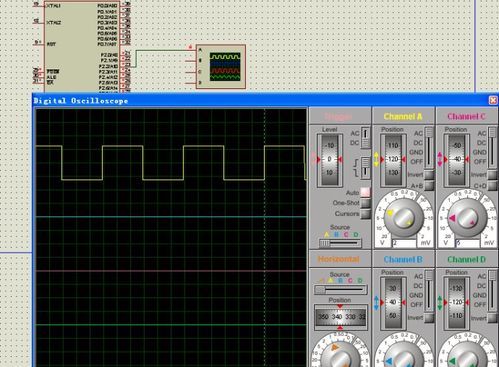Click the Channel C voltage knob
The height and width of the screenshot is (367, 499).
[467, 218]
